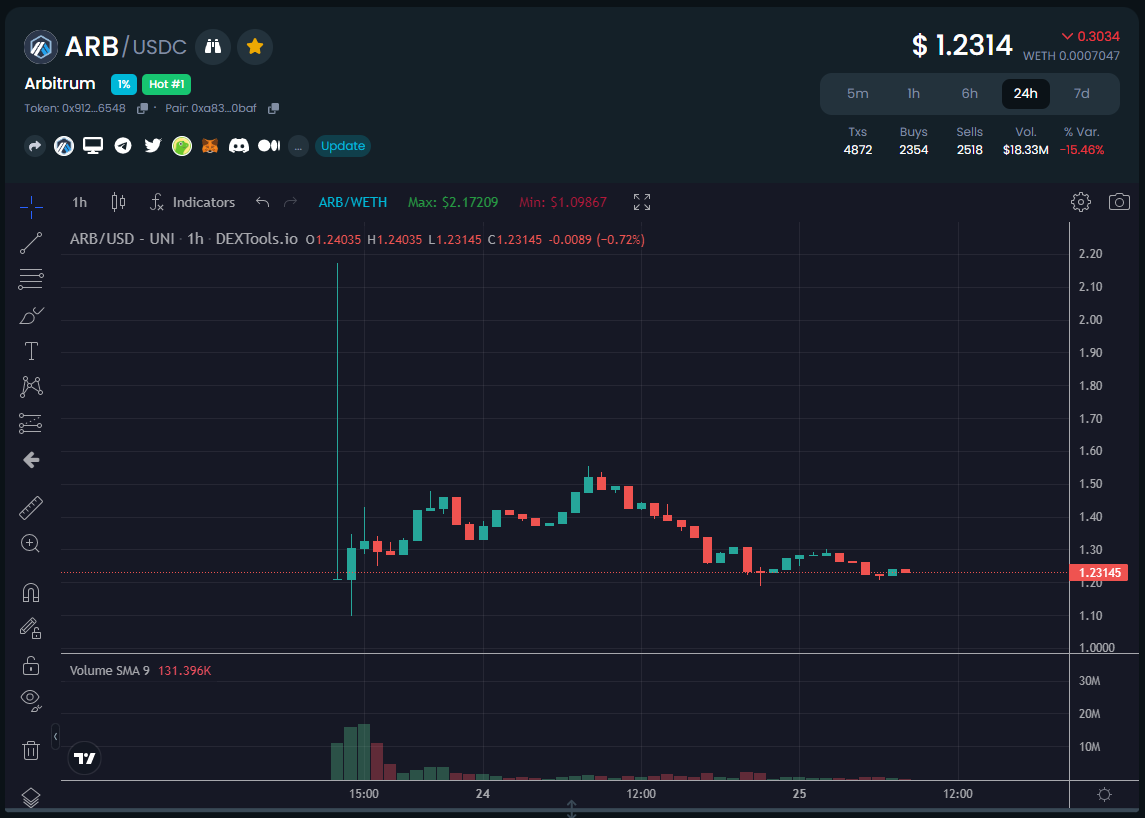
Task: Toggle the magnet snap mode
Action: 31,592
